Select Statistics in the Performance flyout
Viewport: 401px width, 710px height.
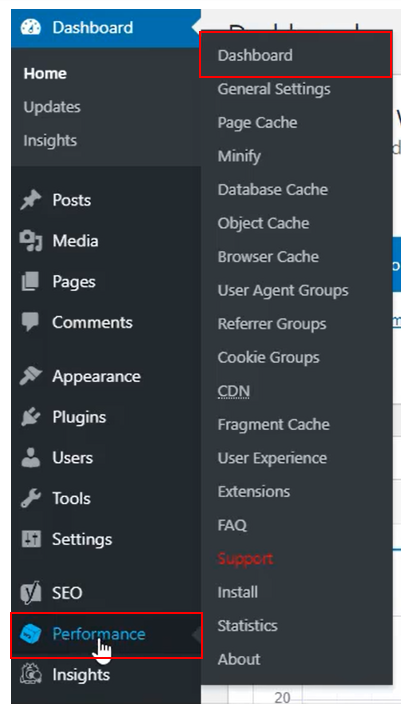pyautogui.click(x=247, y=626)
